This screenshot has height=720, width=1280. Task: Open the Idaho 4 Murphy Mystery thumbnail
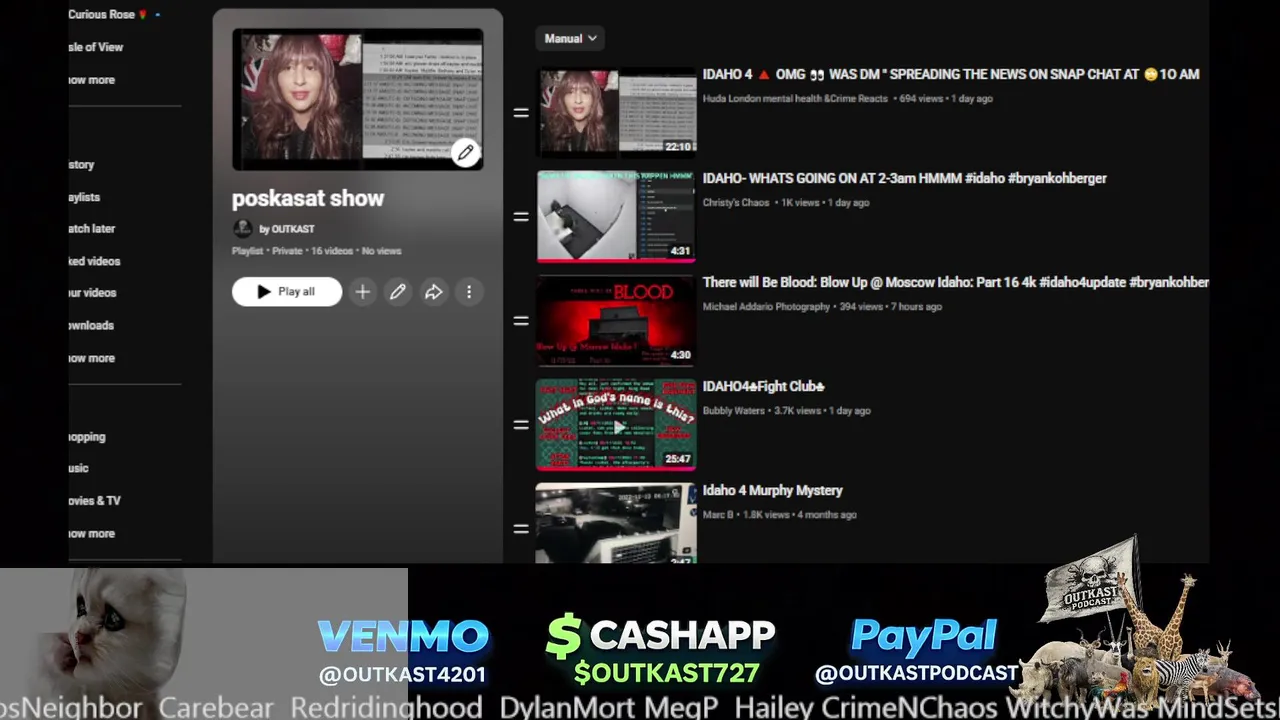616,523
